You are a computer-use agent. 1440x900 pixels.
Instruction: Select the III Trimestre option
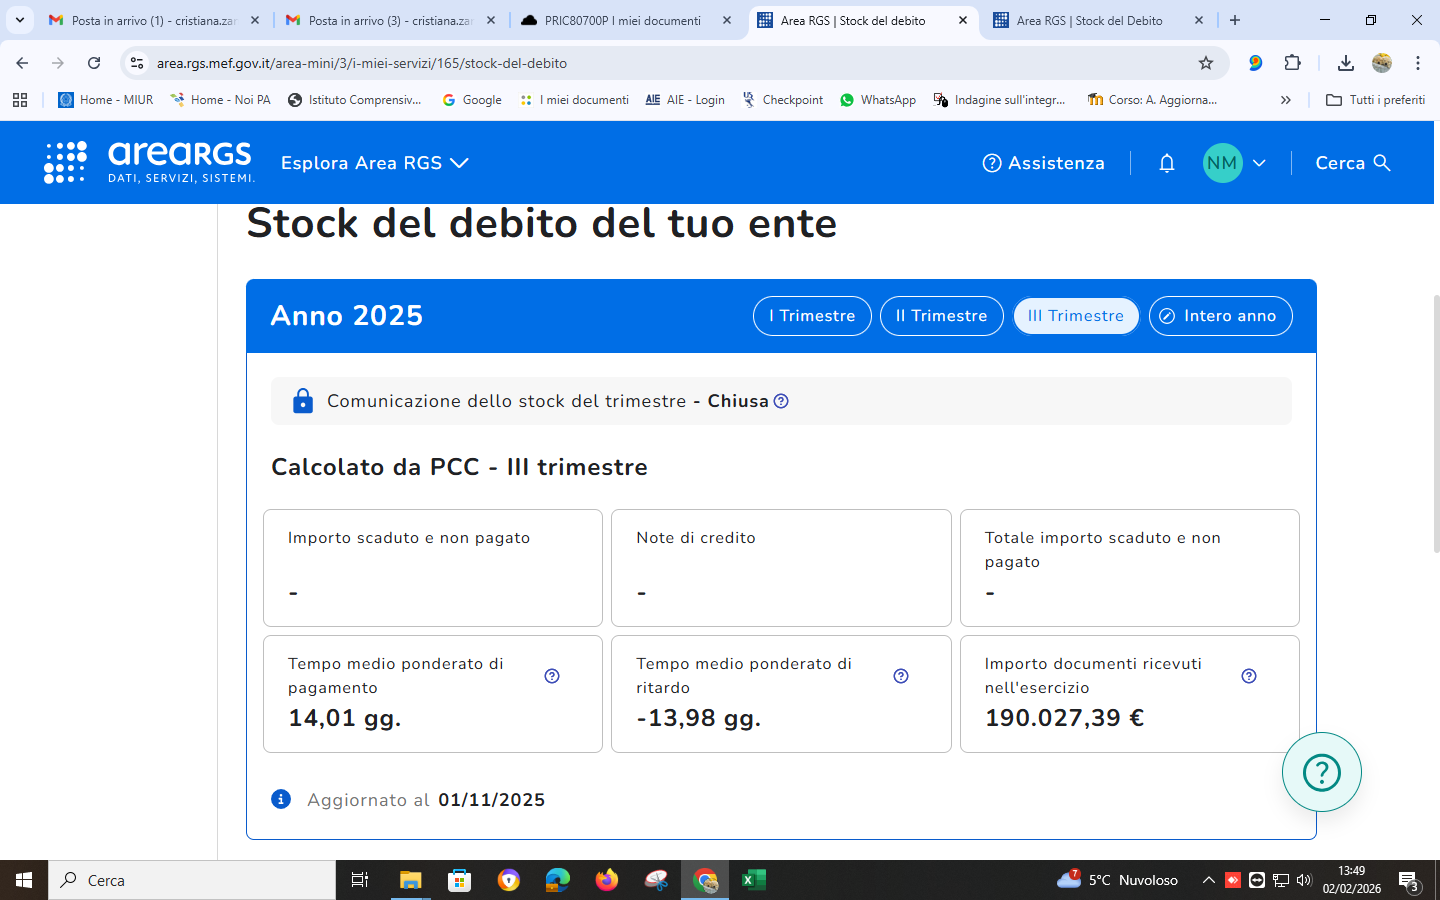click(1076, 316)
